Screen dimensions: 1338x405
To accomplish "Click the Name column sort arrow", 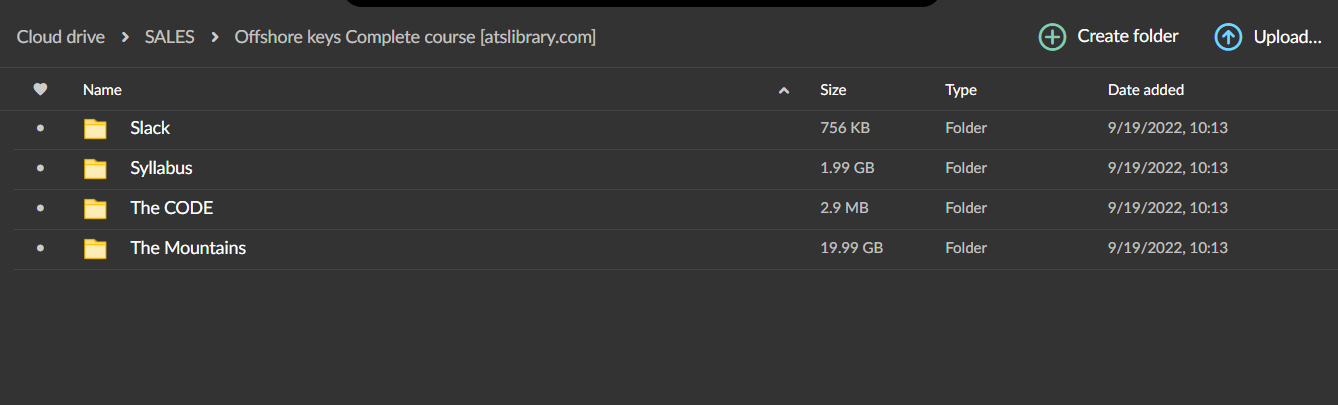I will coord(784,91).
